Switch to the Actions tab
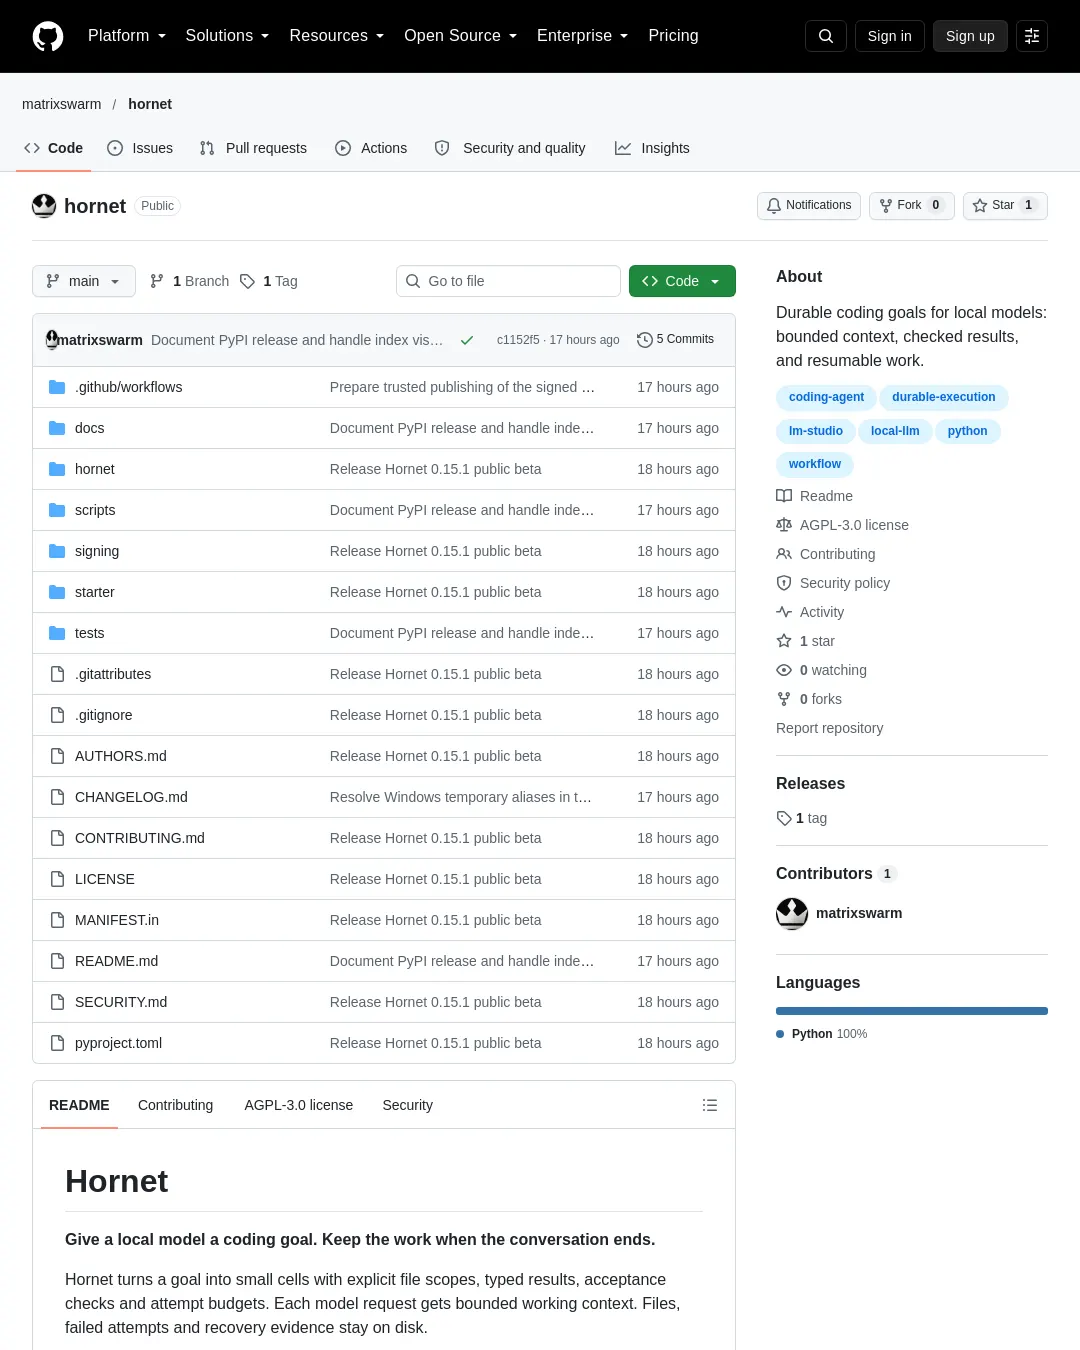 [x=371, y=148]
